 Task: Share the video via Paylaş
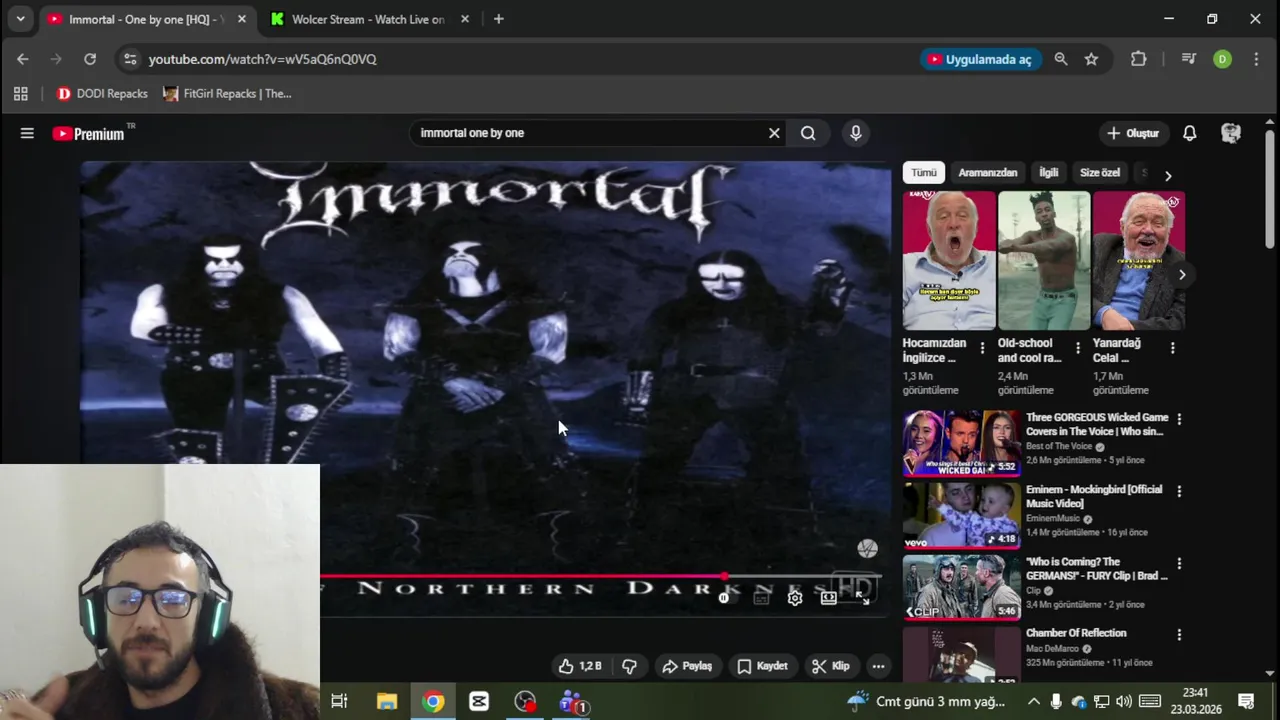688,666
